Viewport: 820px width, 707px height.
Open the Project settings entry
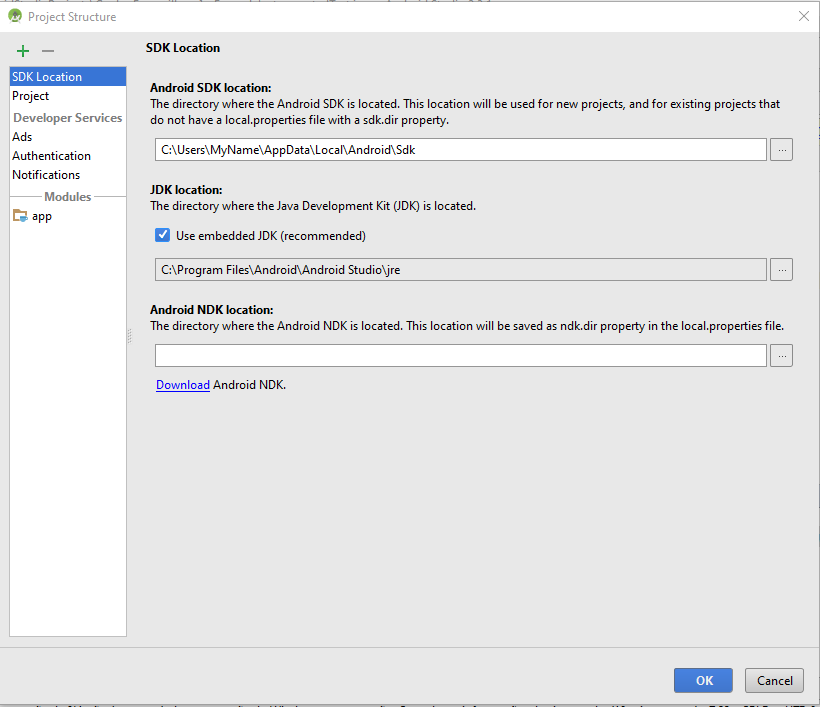pyautogui.click(x=31, y=96)
